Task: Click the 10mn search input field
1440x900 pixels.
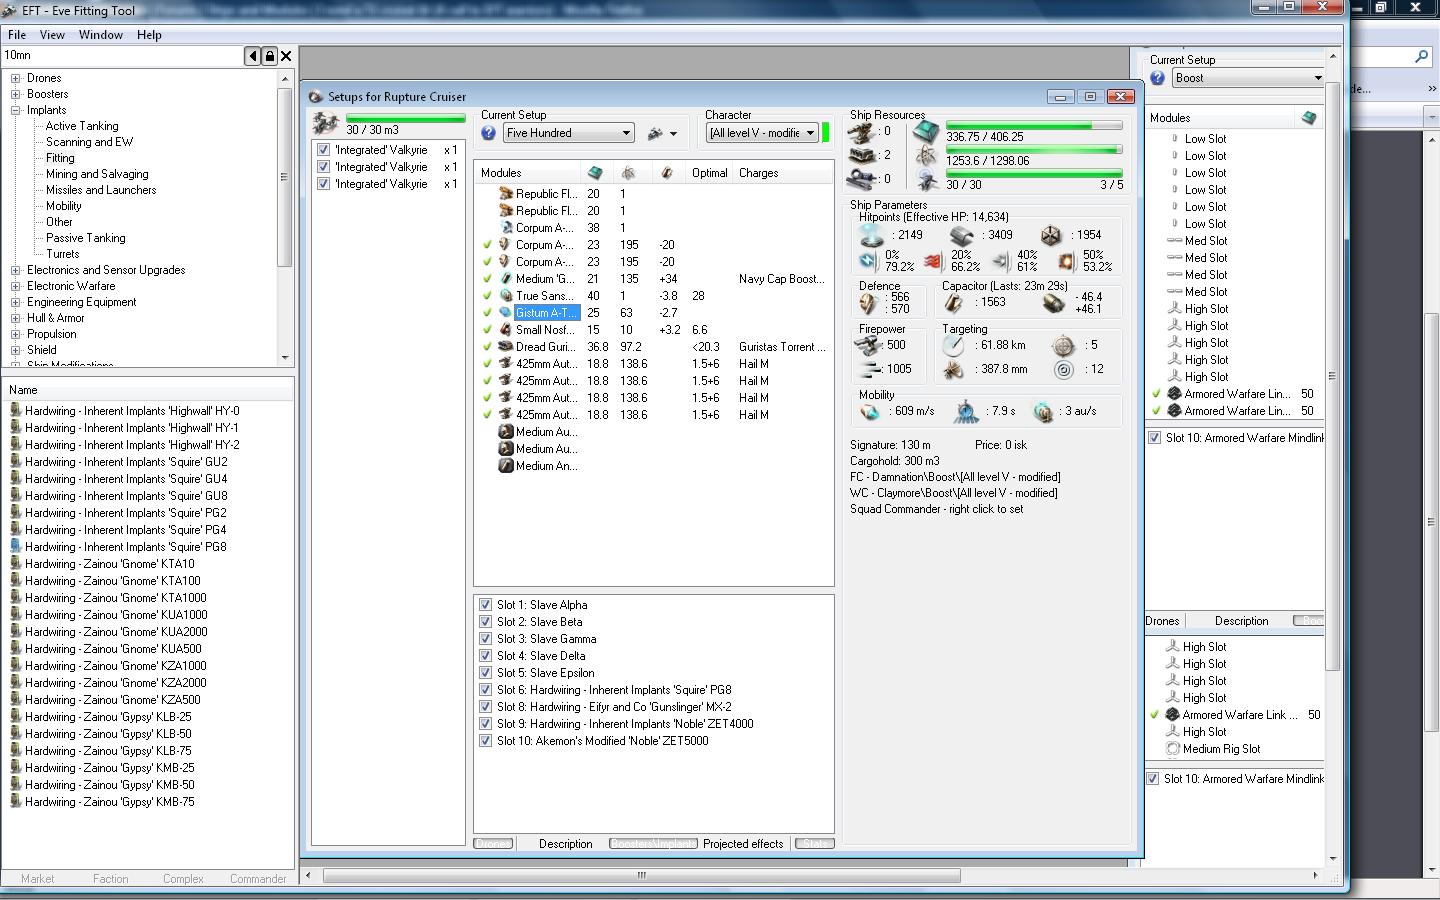Action: coord(120,56)
